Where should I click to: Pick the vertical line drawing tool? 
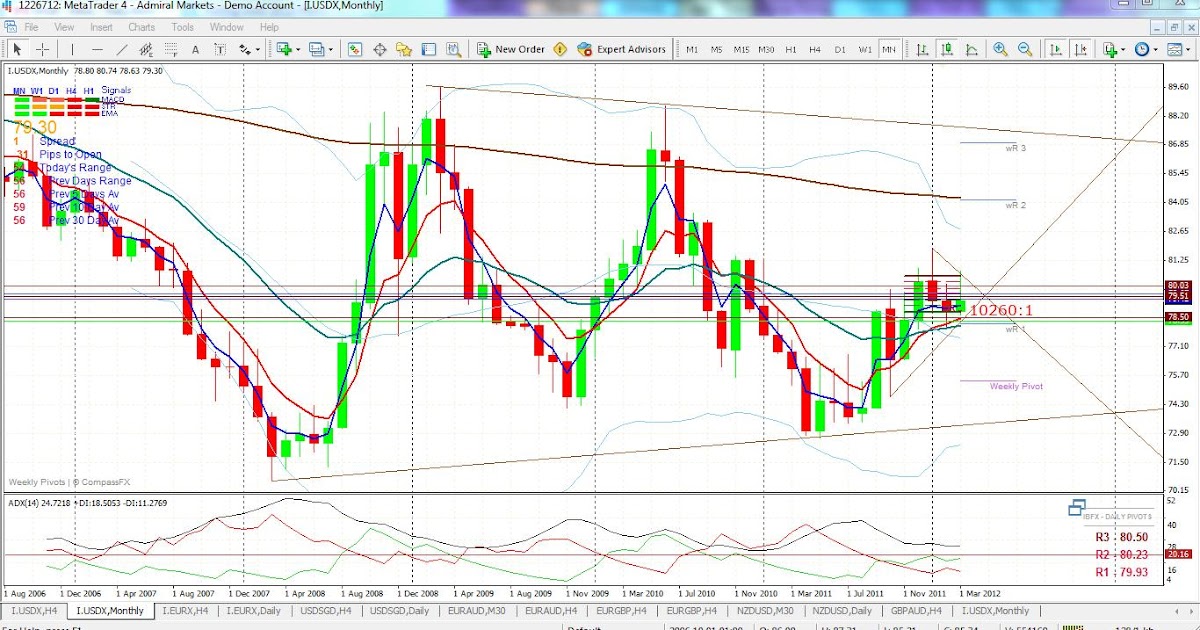click(x=72, y=49)
